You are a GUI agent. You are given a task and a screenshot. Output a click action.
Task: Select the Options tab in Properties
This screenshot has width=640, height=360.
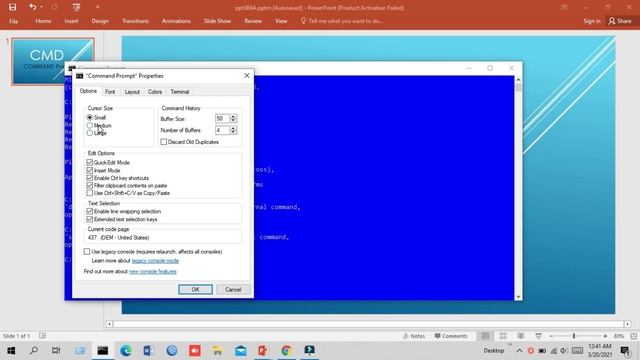click(88, 91)
